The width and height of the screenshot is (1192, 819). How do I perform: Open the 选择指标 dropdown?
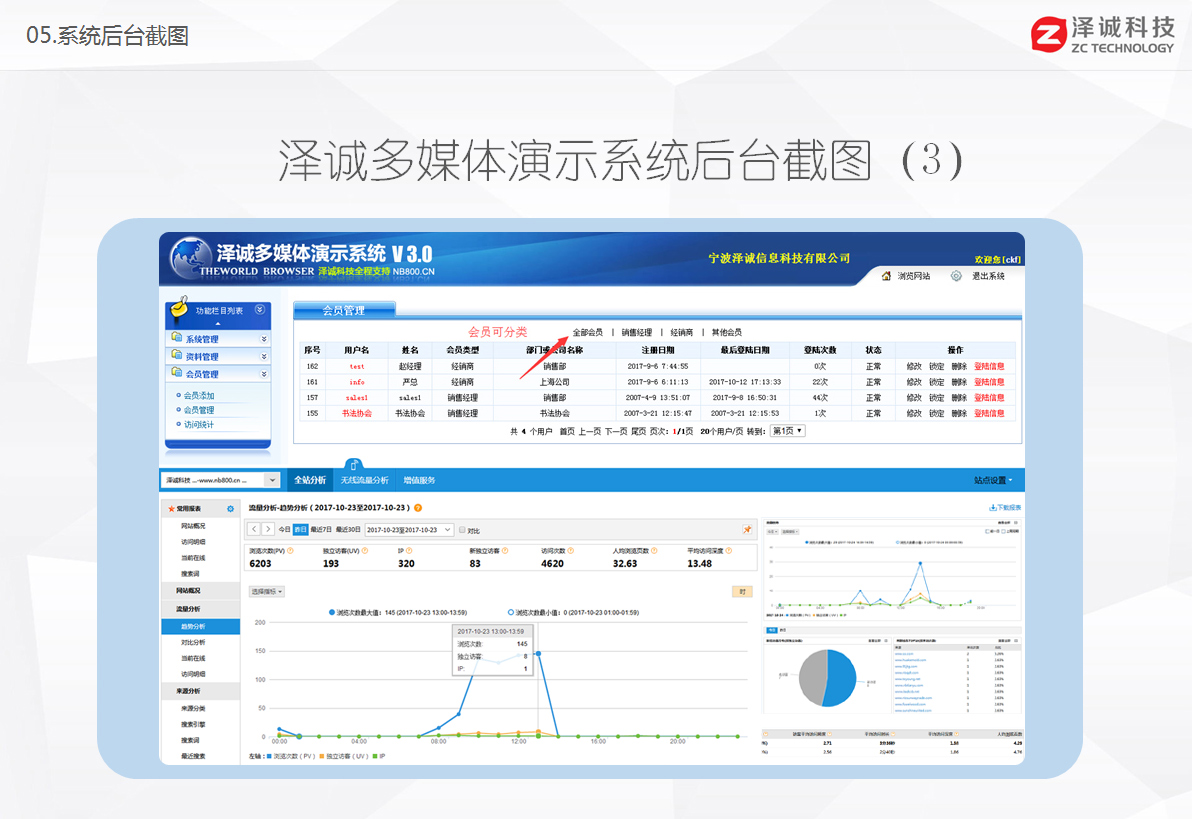[x=266, y=591]
